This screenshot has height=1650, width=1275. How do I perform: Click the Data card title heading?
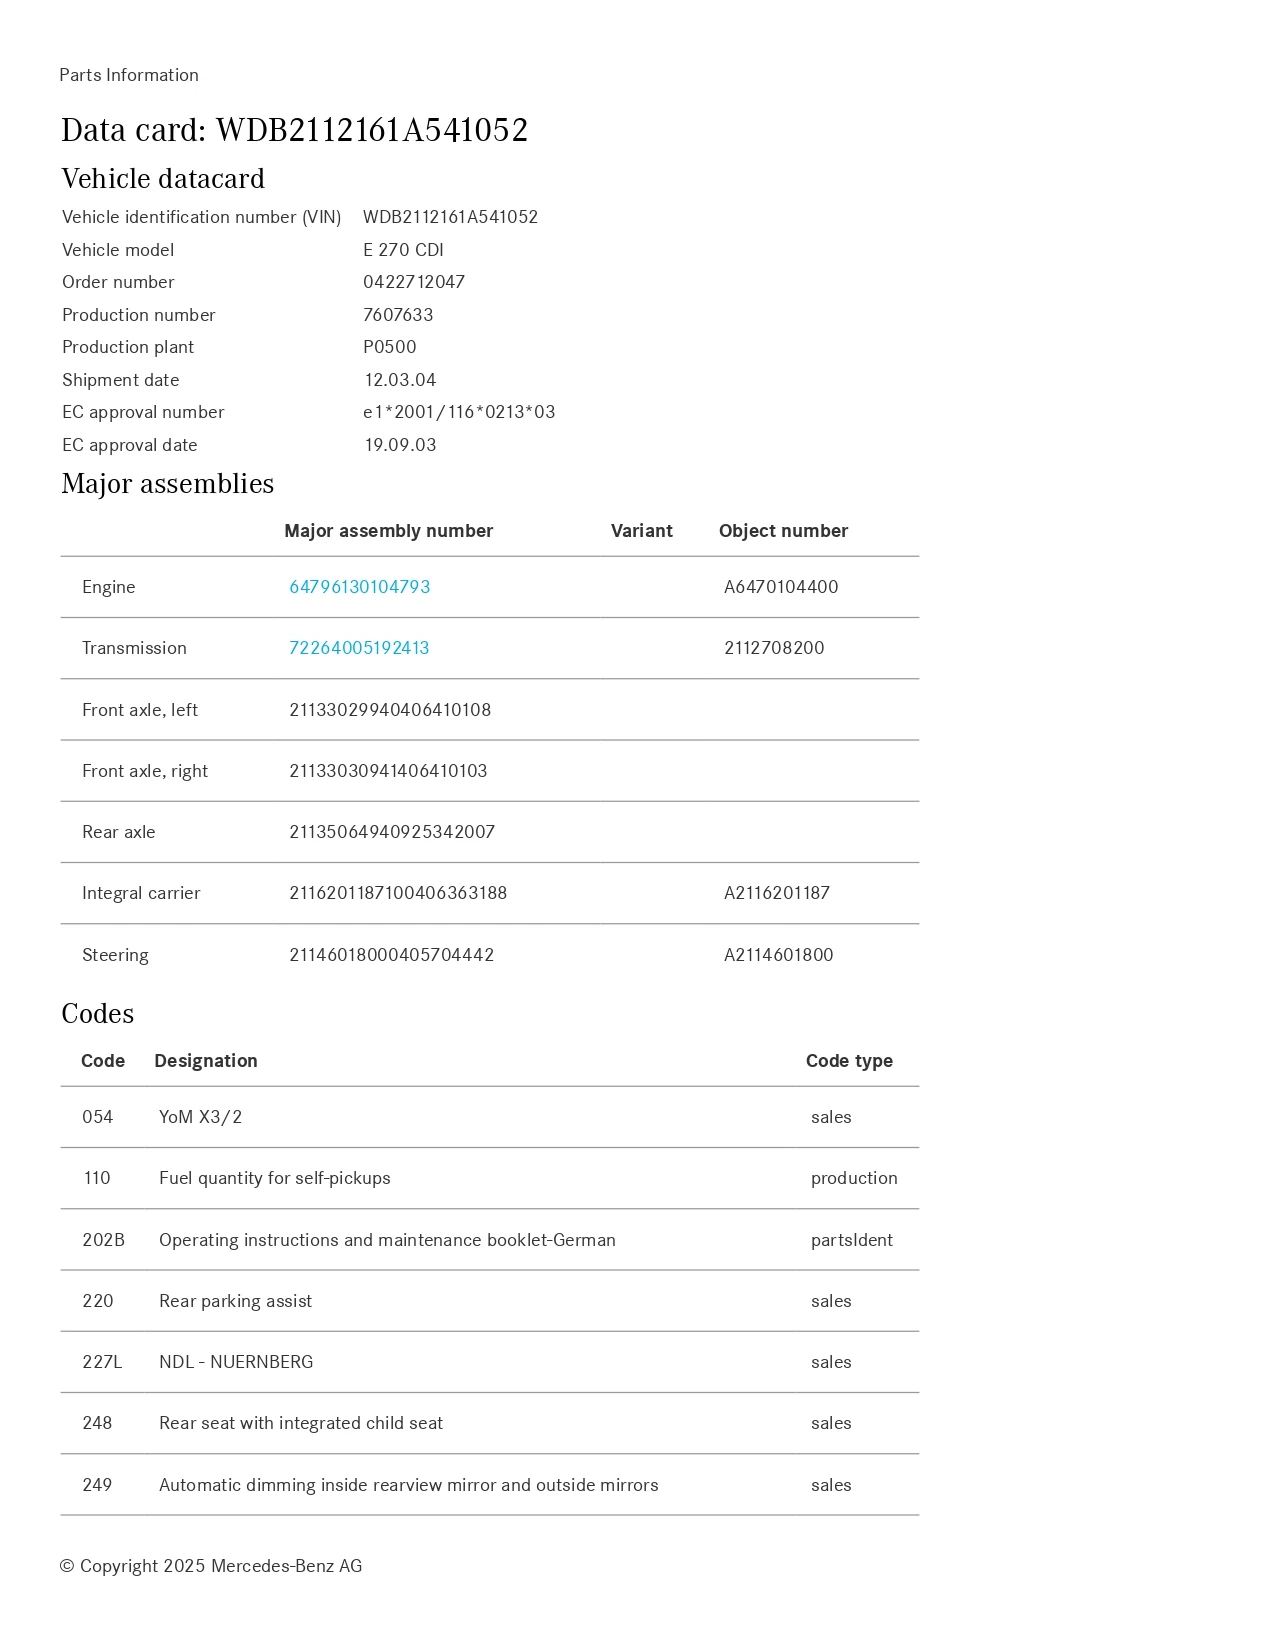tap(294, 130)
